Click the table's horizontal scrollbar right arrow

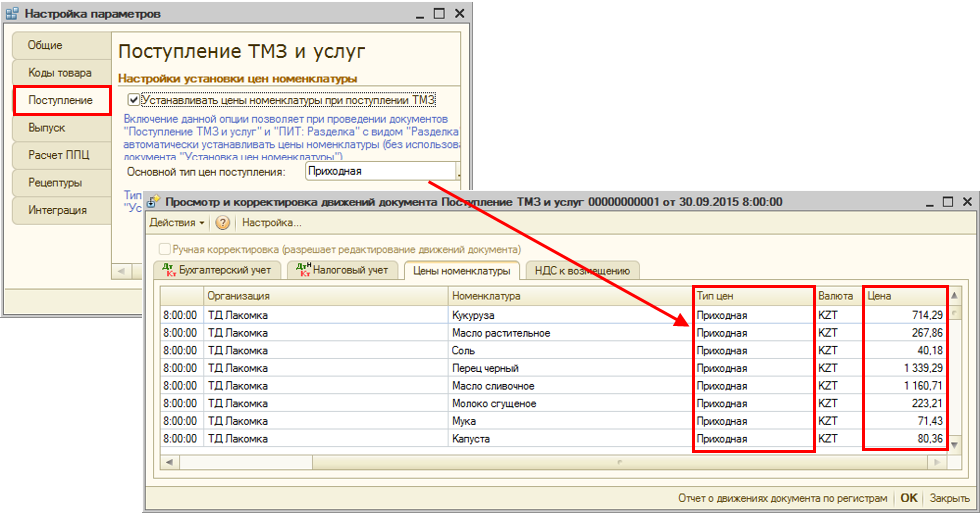[937, 461]
